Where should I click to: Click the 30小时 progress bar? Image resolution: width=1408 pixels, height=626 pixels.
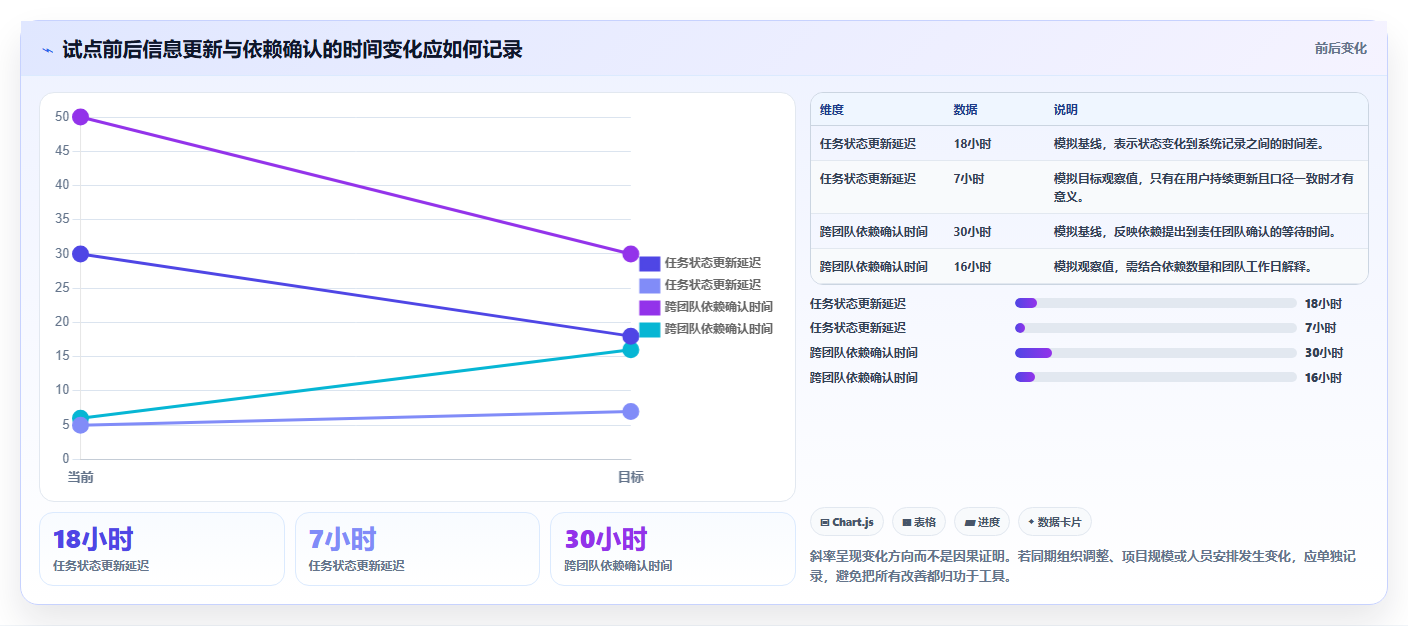(1155, 353)
